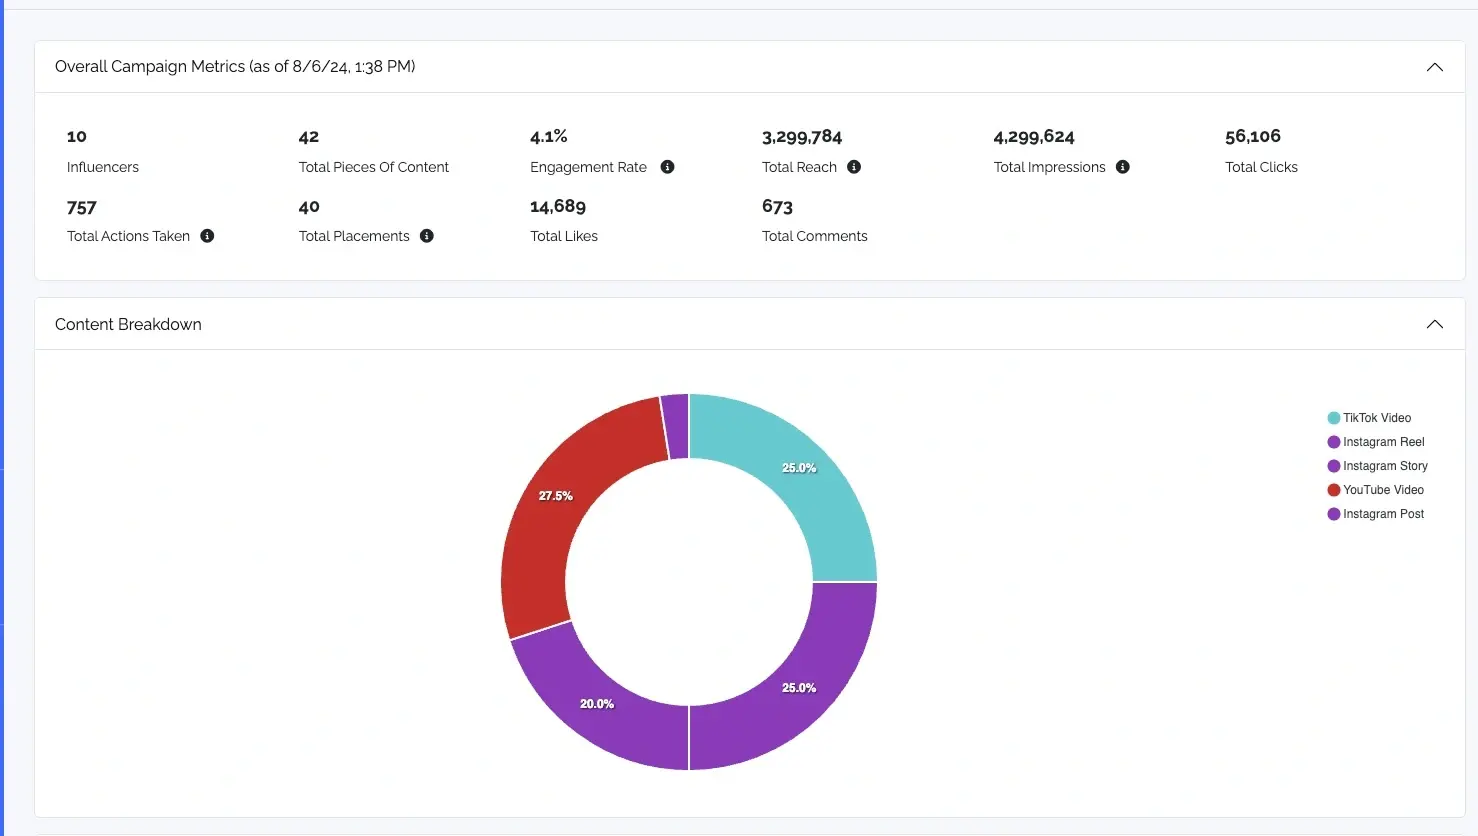The height and width of the screenshot is (836, 1478).
Task: Click the Instagram Reel legend color dot
Action: point(1333,441)
